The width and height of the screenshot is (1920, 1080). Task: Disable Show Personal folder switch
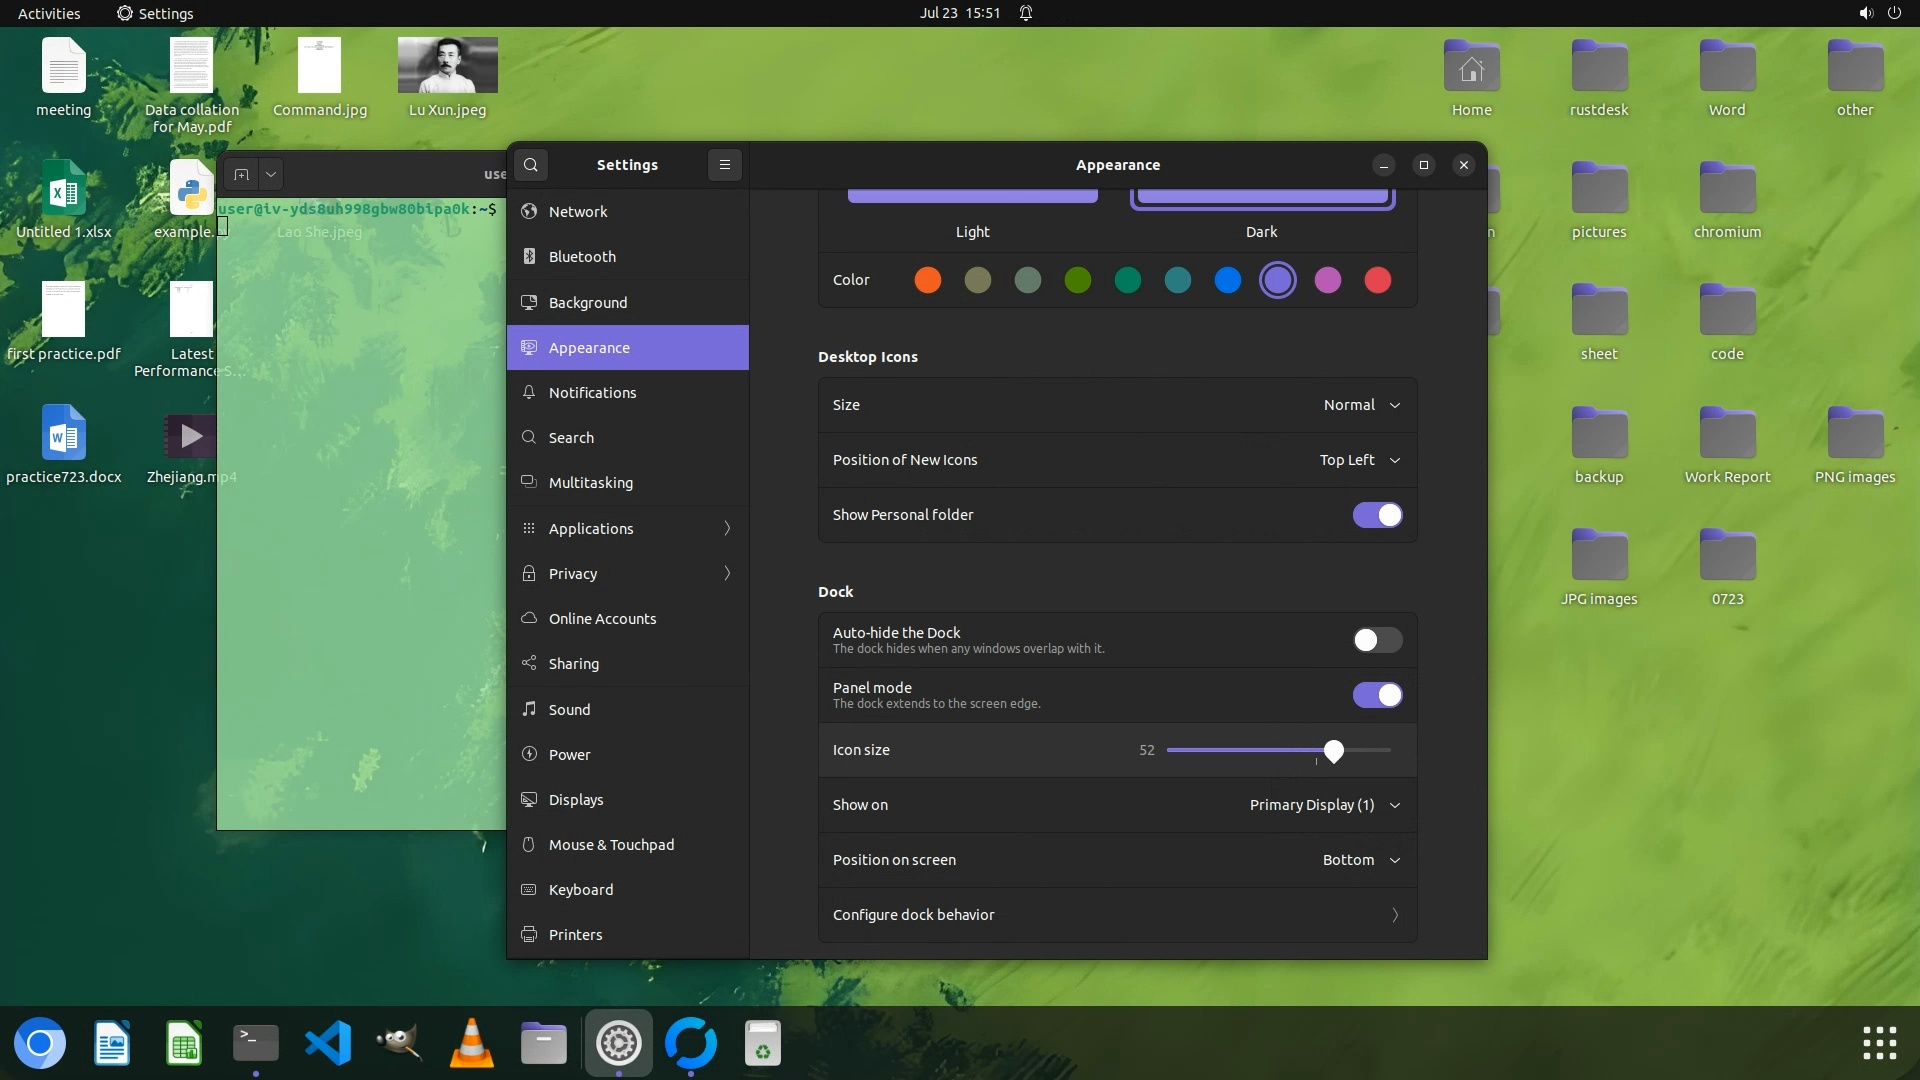tap(1377, 515)
